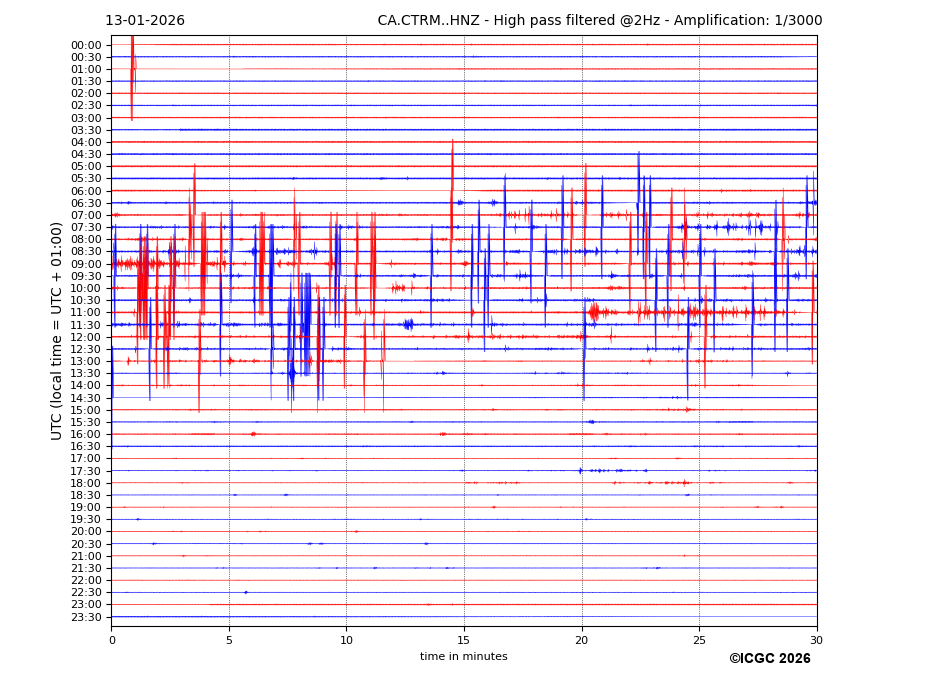Select the 15:00 time row label
The image size is (927, 696).
pos(86,410)
